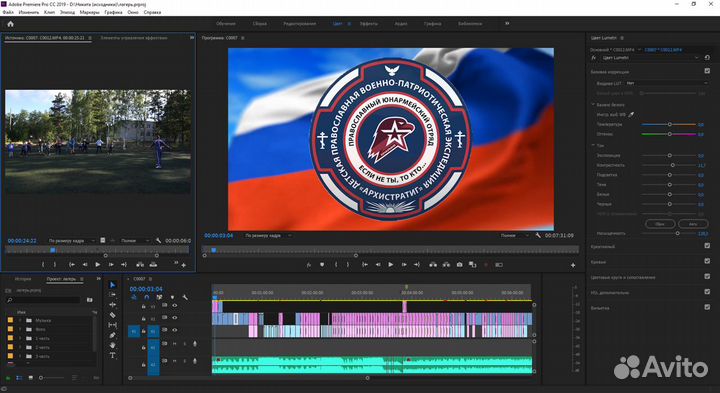Click Lift button in Program monitor
Viewport: 720px width, 393px height.
click(x=433, y=264)
